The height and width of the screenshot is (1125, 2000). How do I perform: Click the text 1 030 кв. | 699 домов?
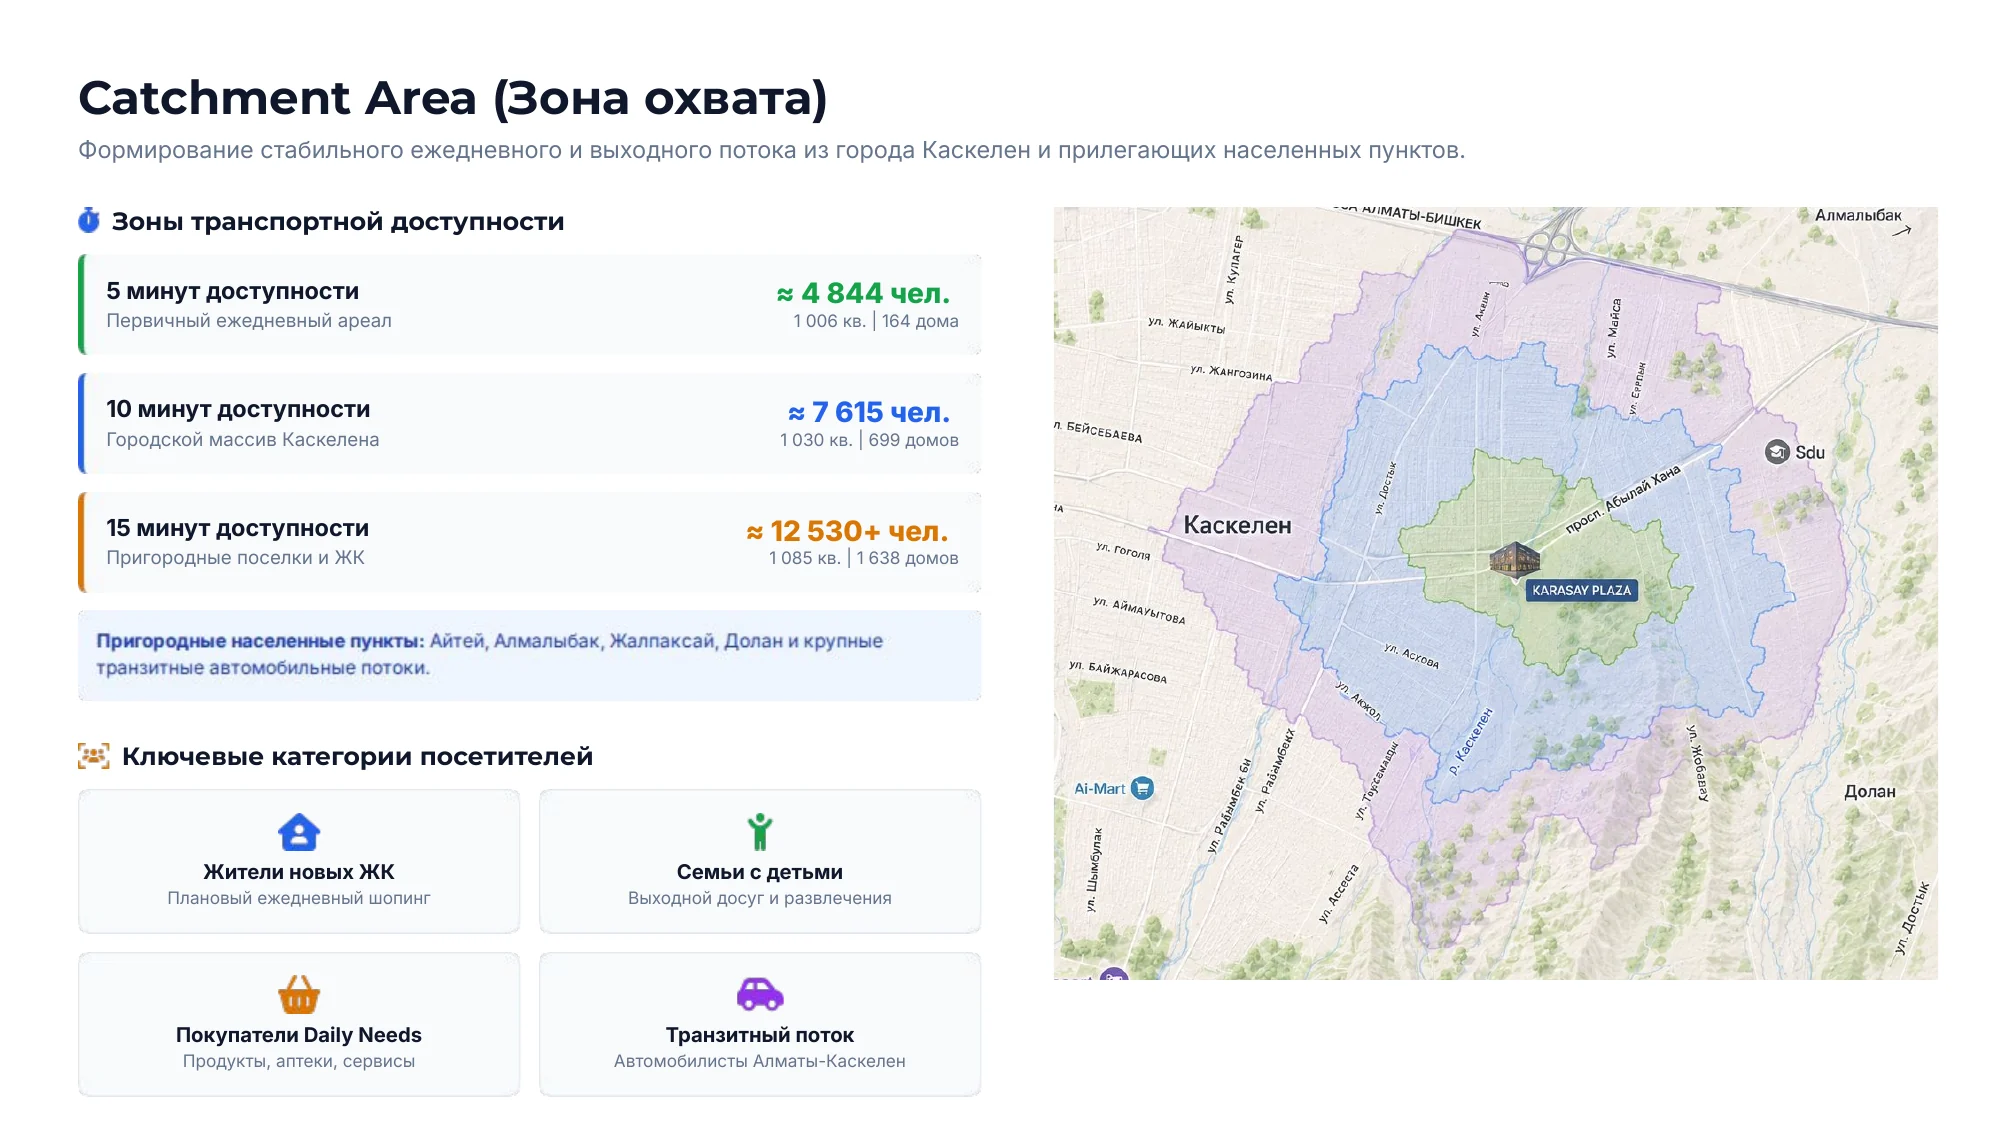tap(869, 440)
